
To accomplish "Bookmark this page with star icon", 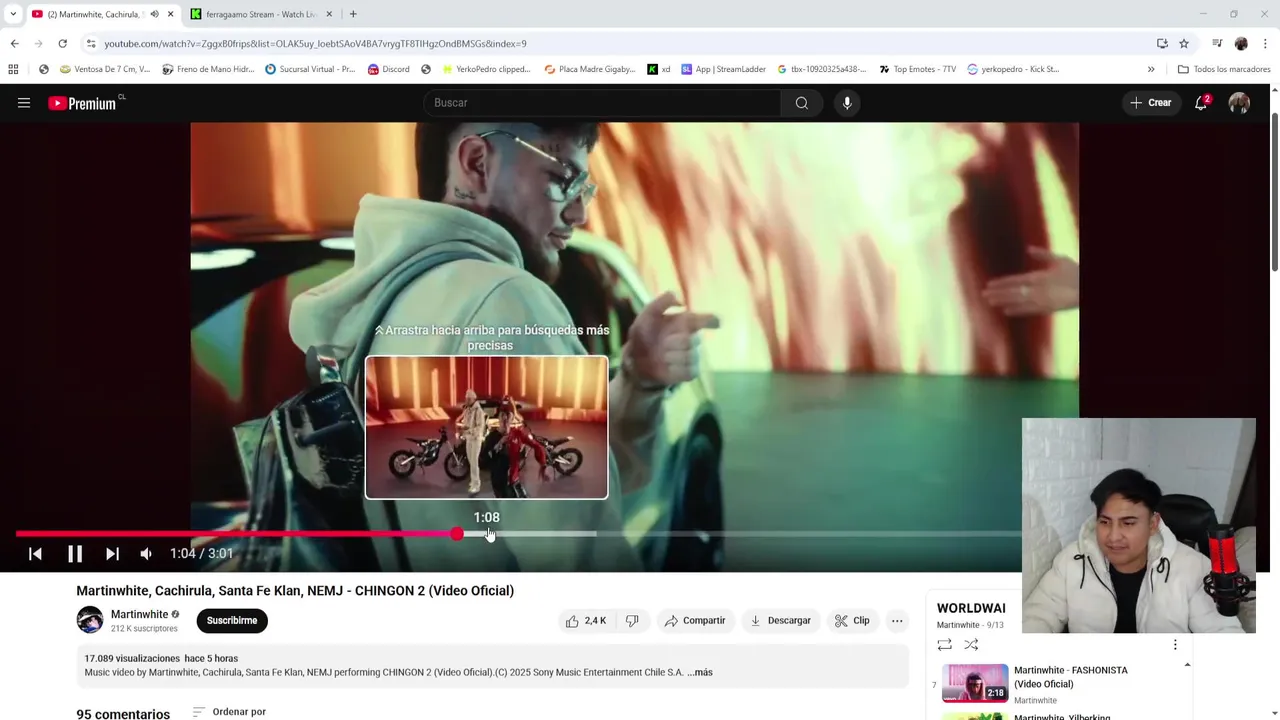I will 1184,43.
